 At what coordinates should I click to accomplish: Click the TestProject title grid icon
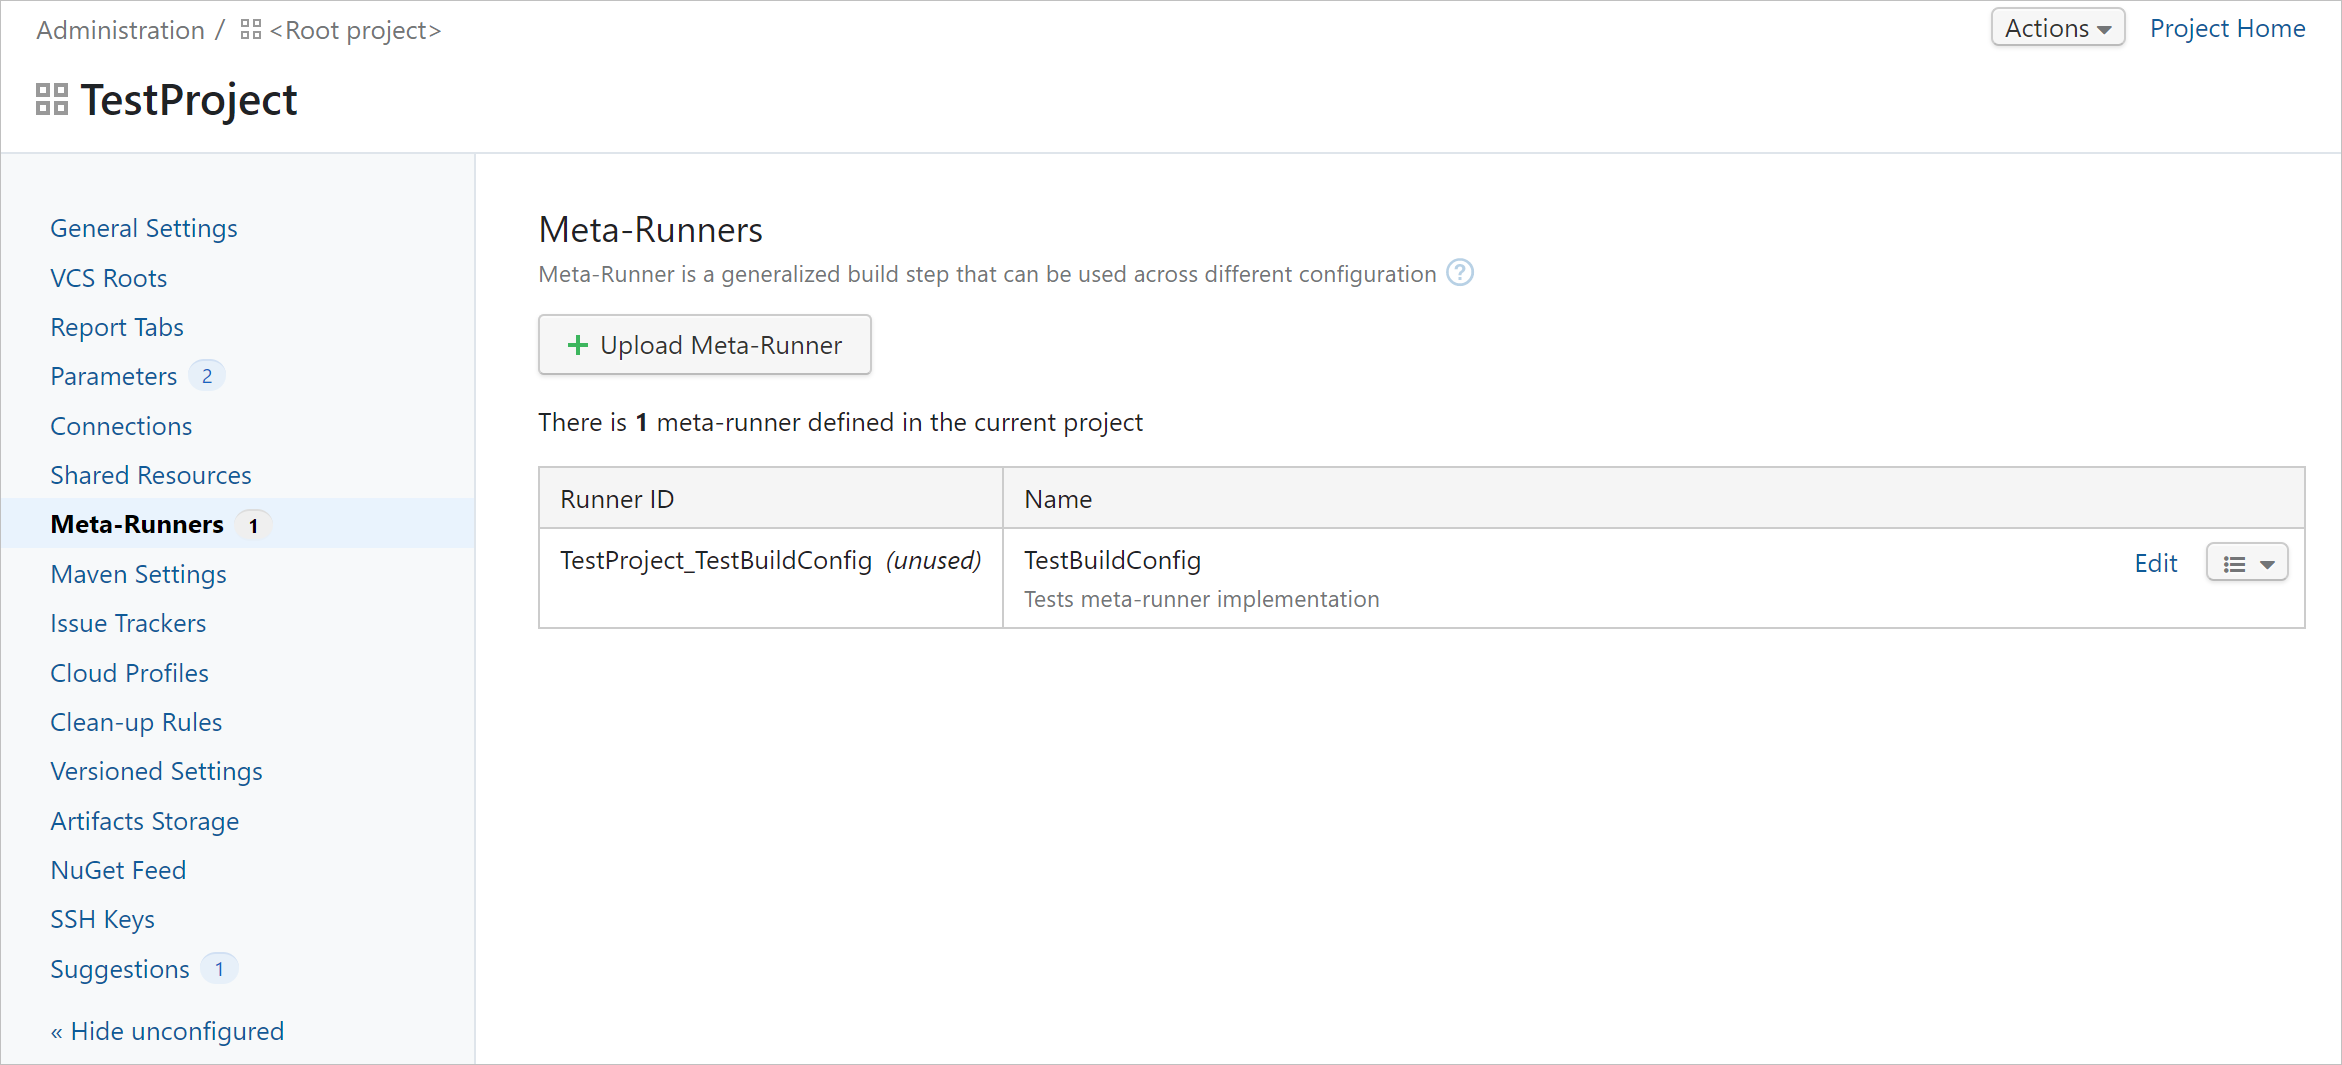(52, 100)
